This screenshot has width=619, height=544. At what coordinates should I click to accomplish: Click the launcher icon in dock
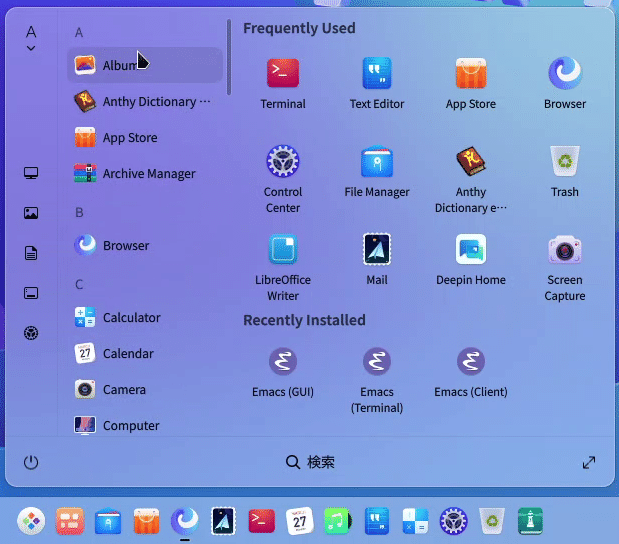point(31,521)
